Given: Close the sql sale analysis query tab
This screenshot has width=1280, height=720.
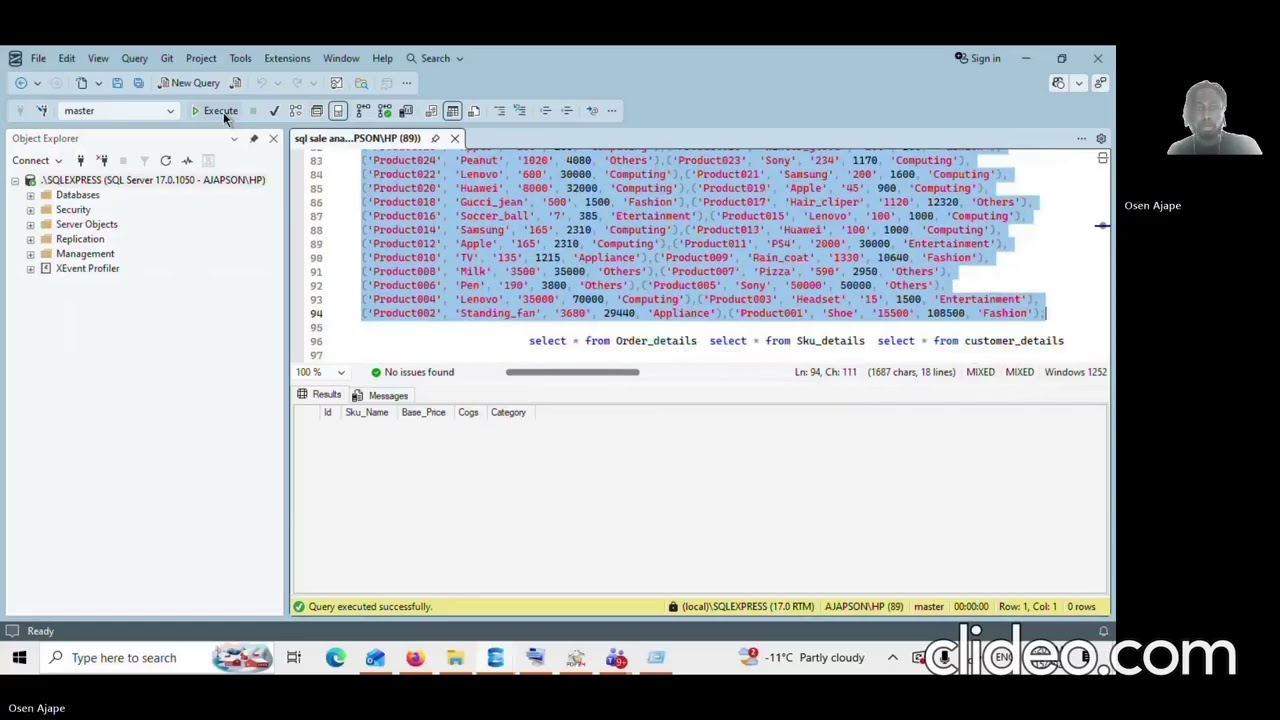Looking at the screenshot, I should point(454,138).
